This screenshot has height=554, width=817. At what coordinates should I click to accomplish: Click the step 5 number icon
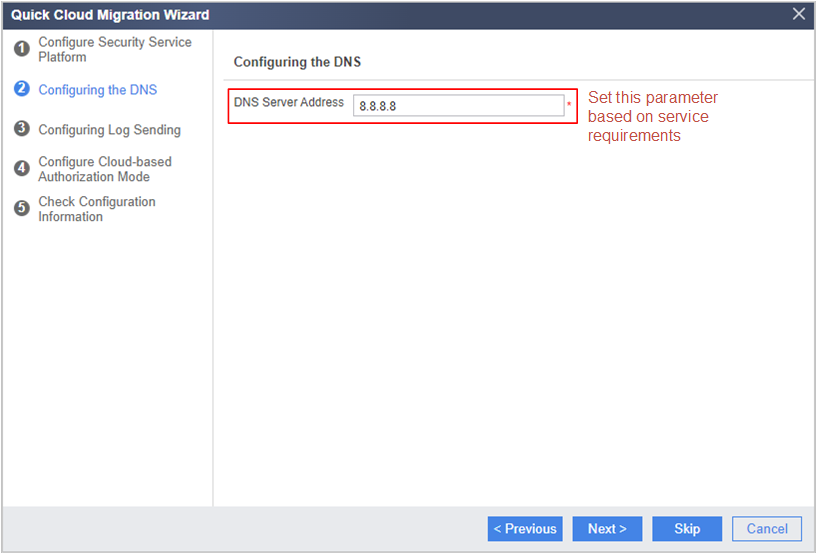(x=21, y=208)
